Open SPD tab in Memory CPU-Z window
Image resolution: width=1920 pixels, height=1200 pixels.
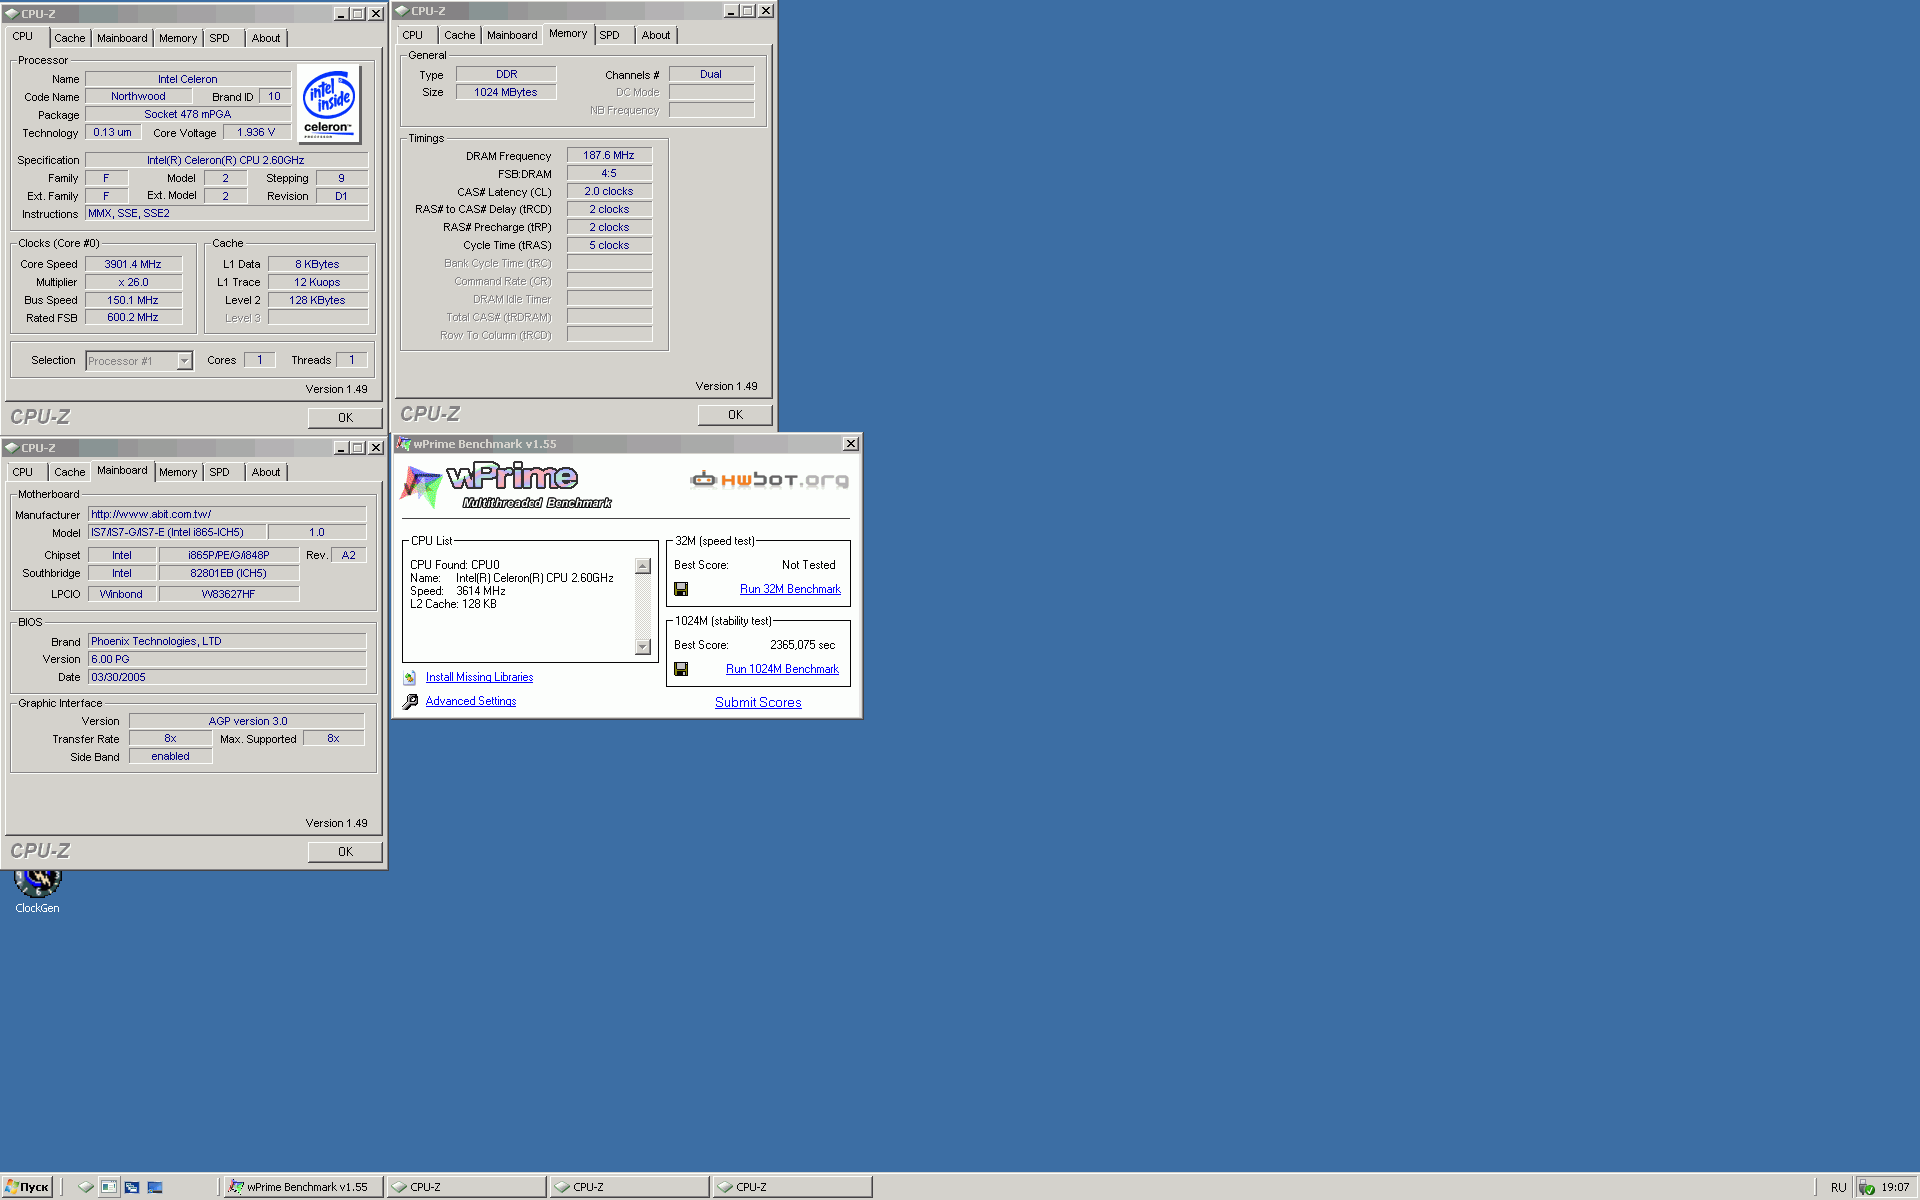[610, 35]
